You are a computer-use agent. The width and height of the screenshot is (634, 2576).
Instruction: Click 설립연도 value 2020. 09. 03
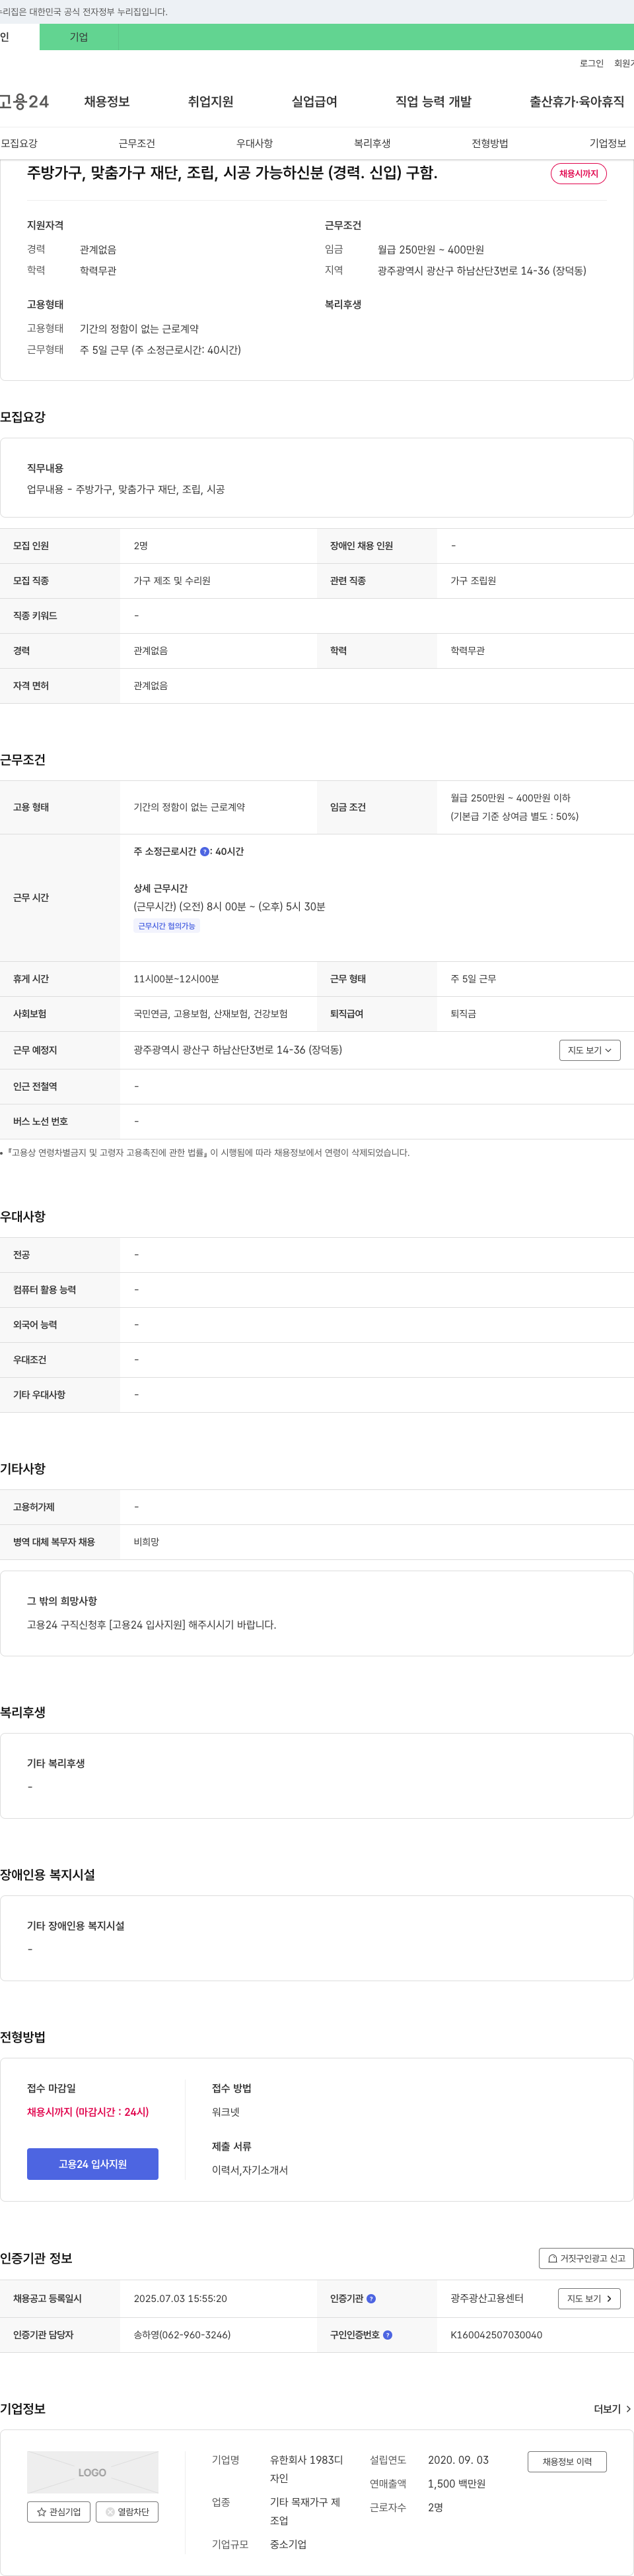point(458,2460)
